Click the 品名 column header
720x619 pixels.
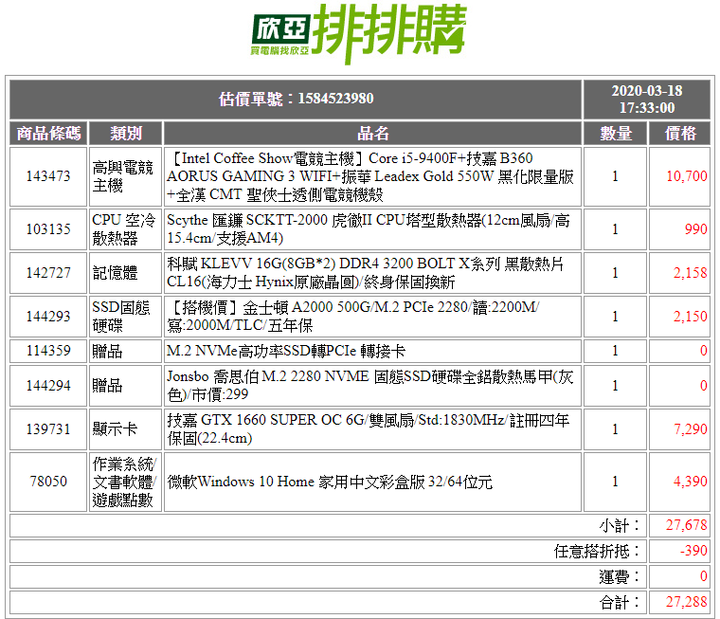click(373, 134)
